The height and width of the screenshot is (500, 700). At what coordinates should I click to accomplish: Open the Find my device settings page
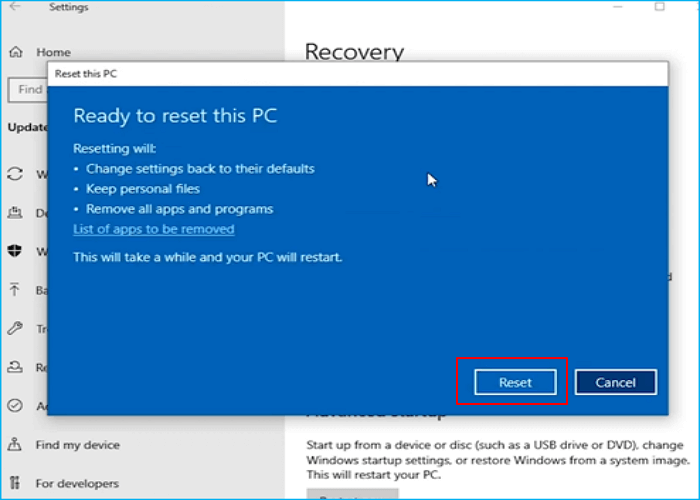point(77,445)
